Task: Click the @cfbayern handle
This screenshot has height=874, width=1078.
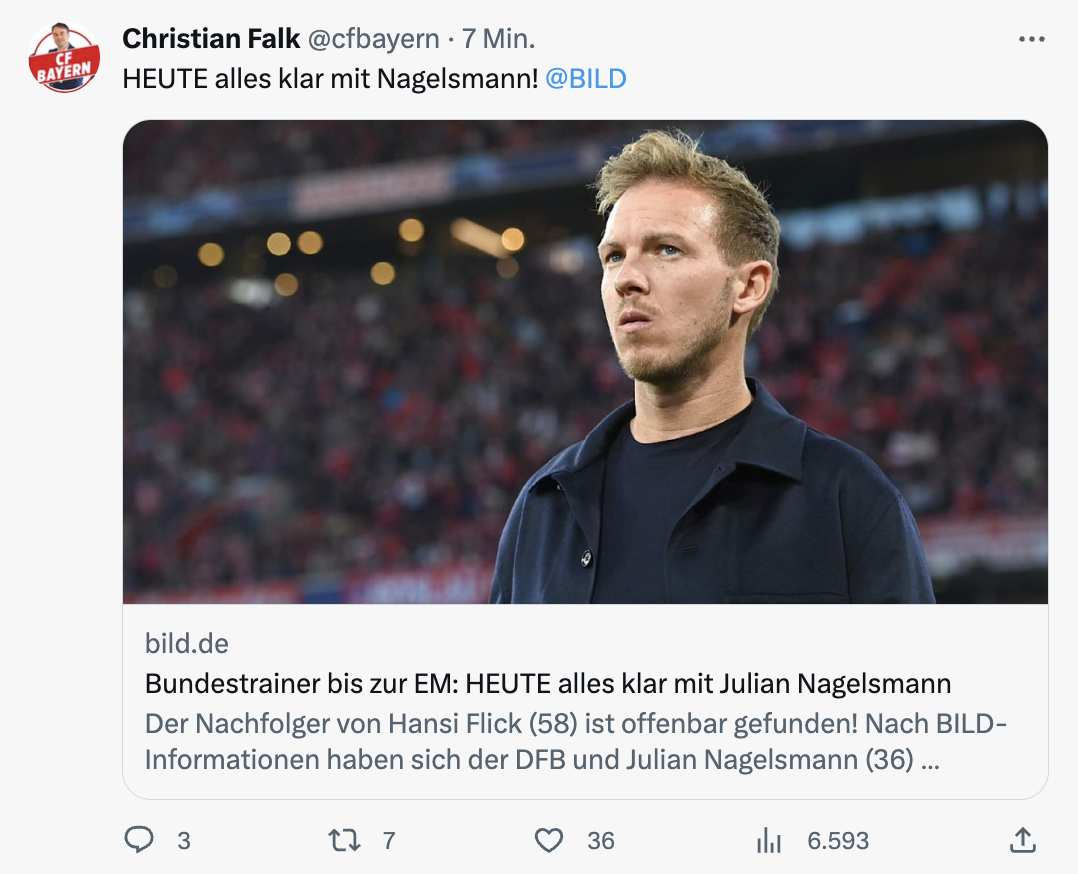Action: (373, 39)
